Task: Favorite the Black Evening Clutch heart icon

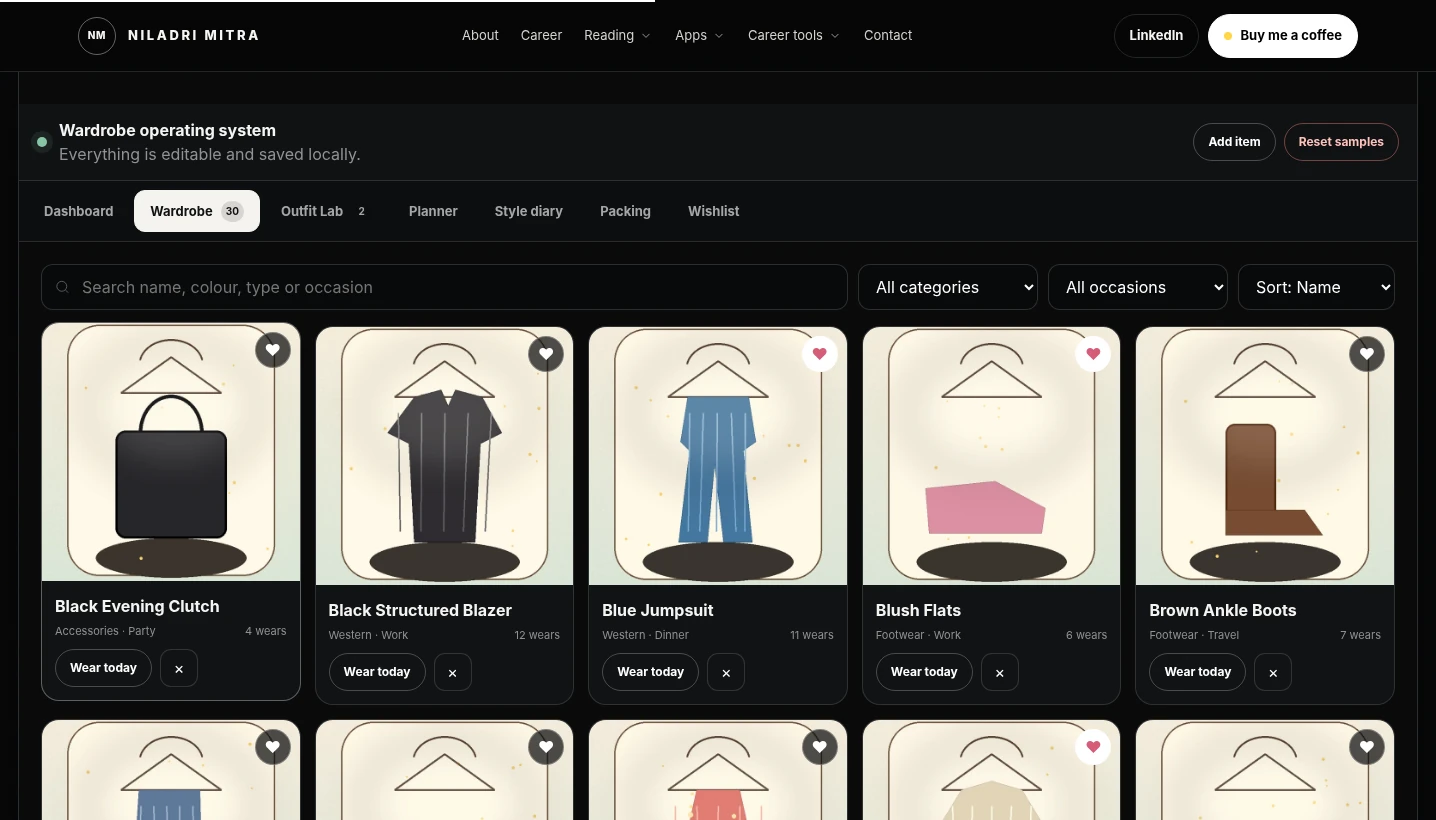Action: tap(273, 350)
